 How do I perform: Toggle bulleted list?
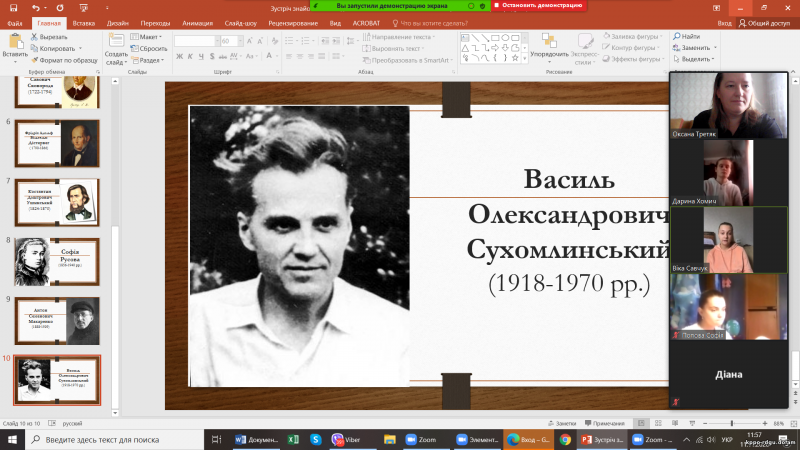[289, 41]
